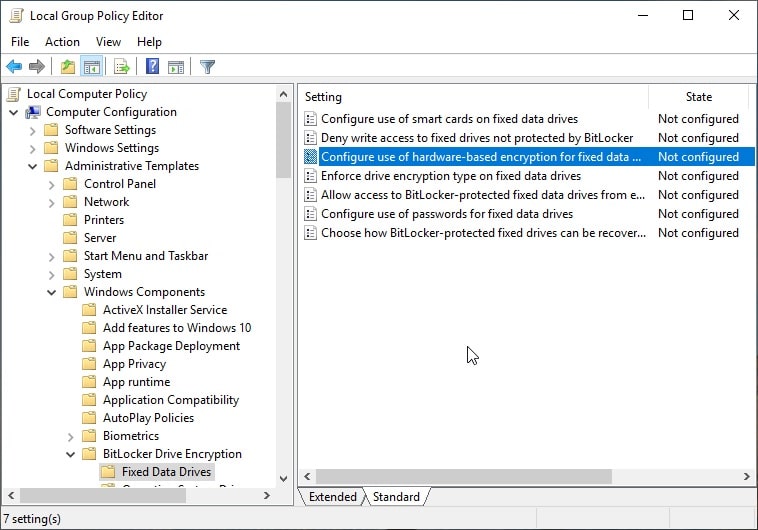Sort by the State column header
758x530 pixels.
pos(699,97)
